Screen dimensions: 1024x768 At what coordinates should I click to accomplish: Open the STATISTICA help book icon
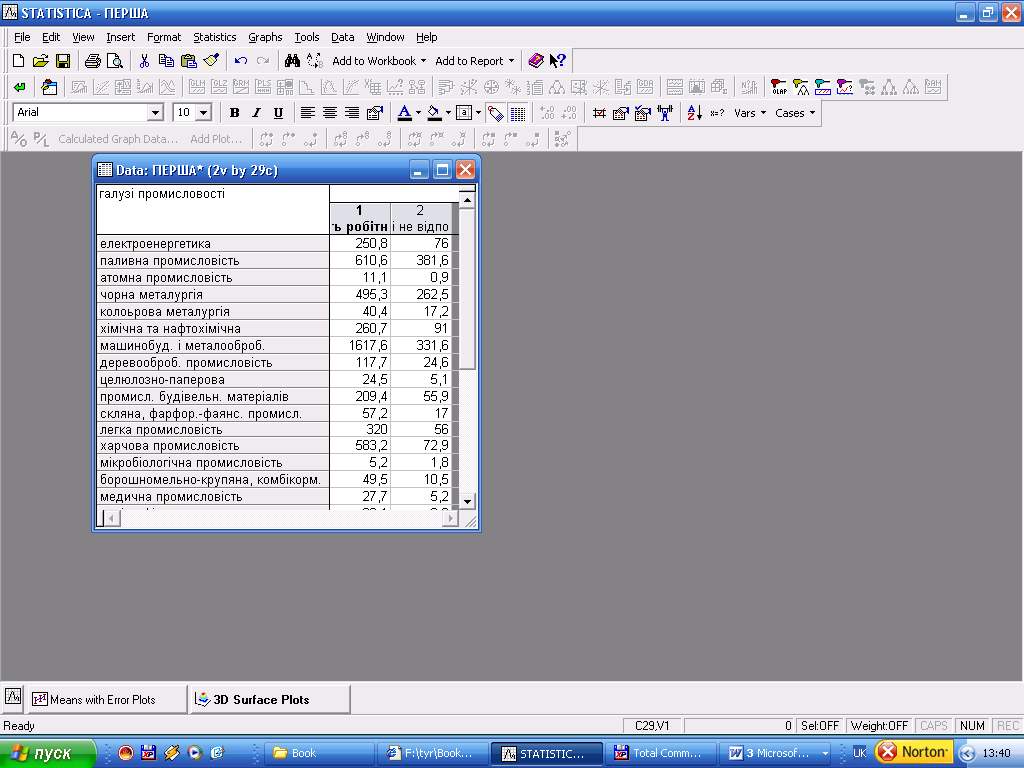(x=536, y=61)
